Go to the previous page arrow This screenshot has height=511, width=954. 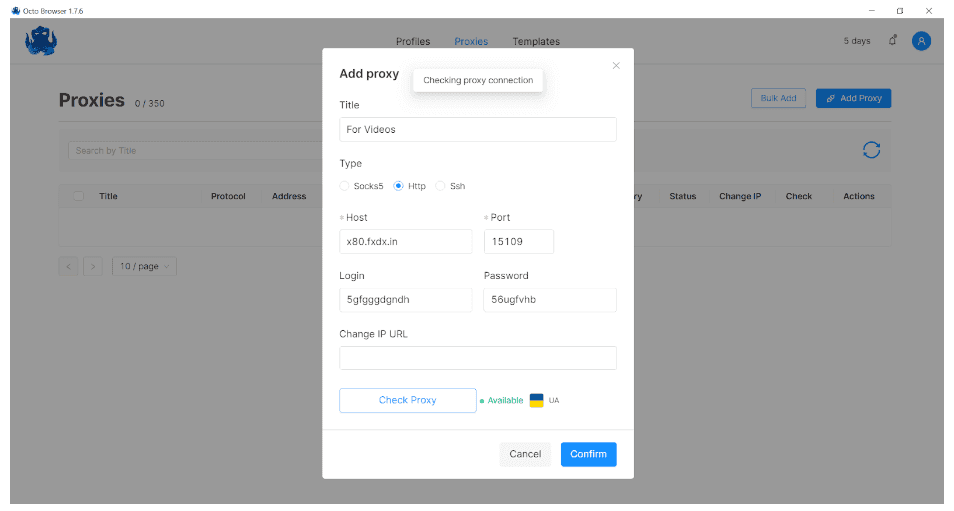[x=68, y=267]
